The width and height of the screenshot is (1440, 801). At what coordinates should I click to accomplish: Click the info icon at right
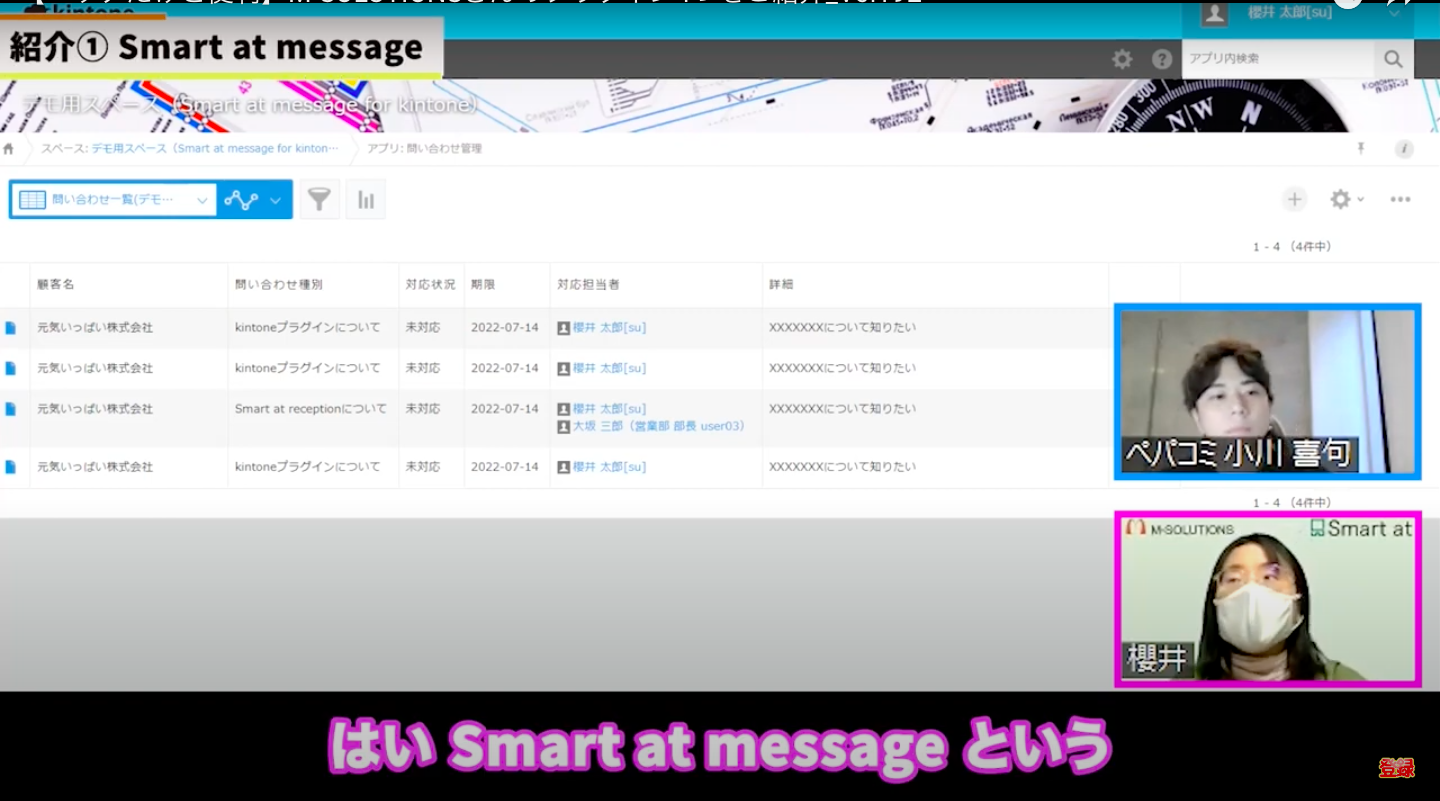click(1404, 149)
